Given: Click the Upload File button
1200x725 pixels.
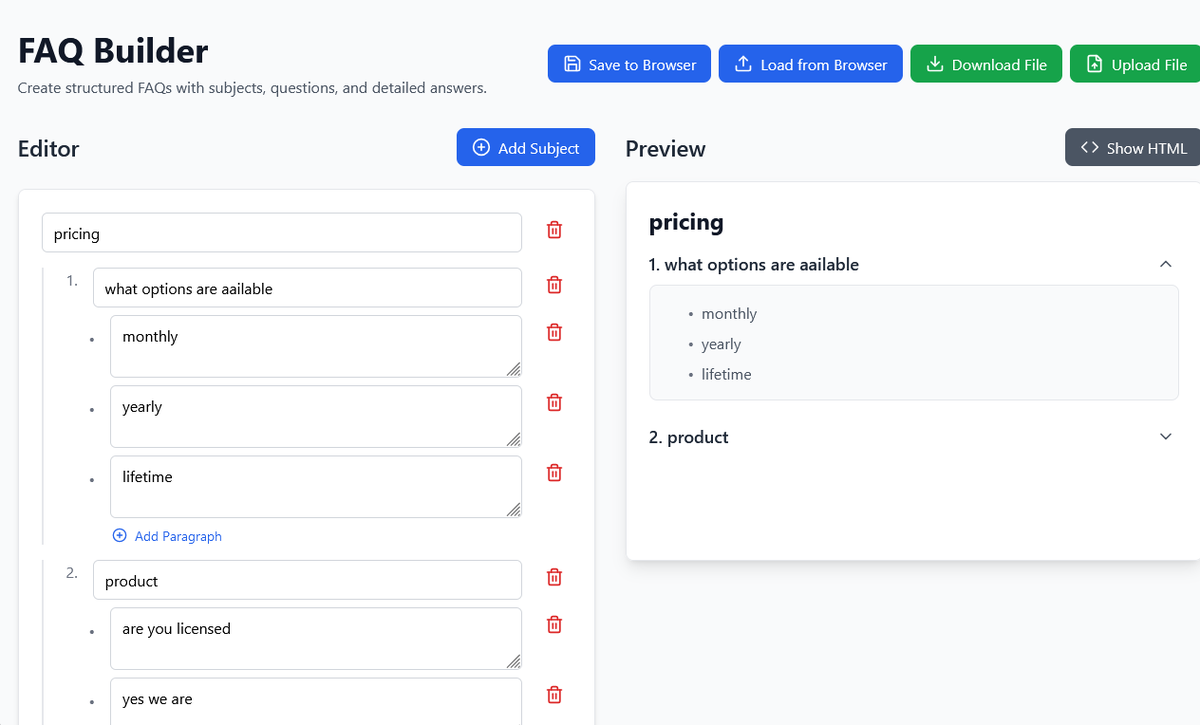Looking at the screenshot, I should [x=1136, y=64].
